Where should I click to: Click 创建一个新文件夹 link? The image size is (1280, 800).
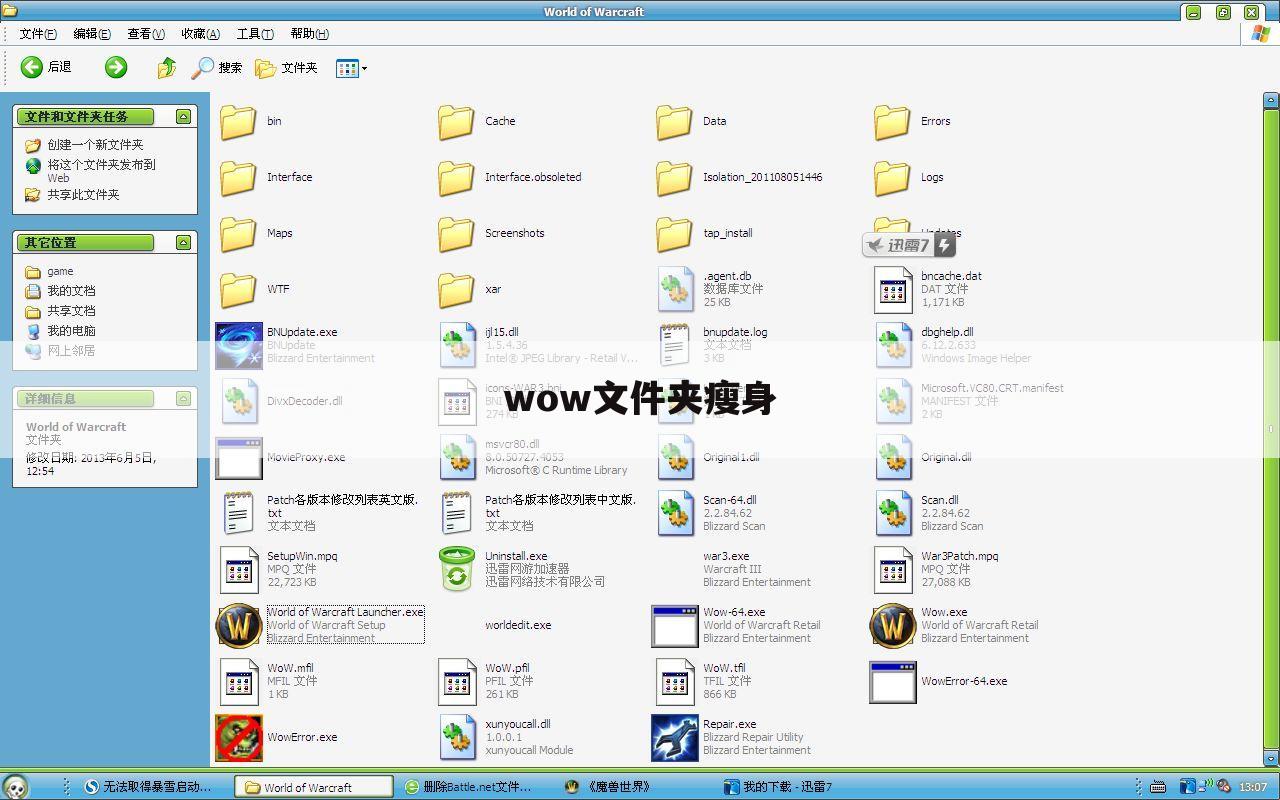click(95, 144)
